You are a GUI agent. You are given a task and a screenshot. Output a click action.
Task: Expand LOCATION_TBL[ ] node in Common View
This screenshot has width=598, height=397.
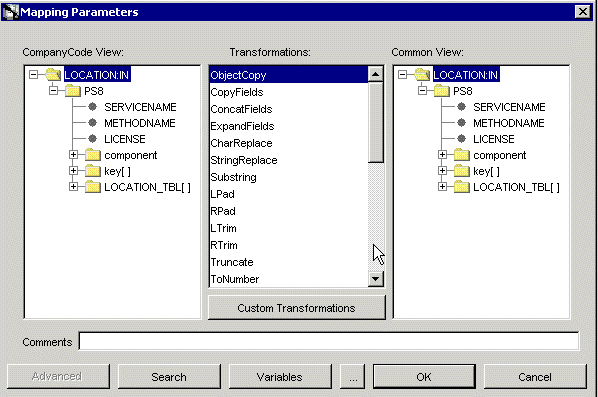click(442, 186)
